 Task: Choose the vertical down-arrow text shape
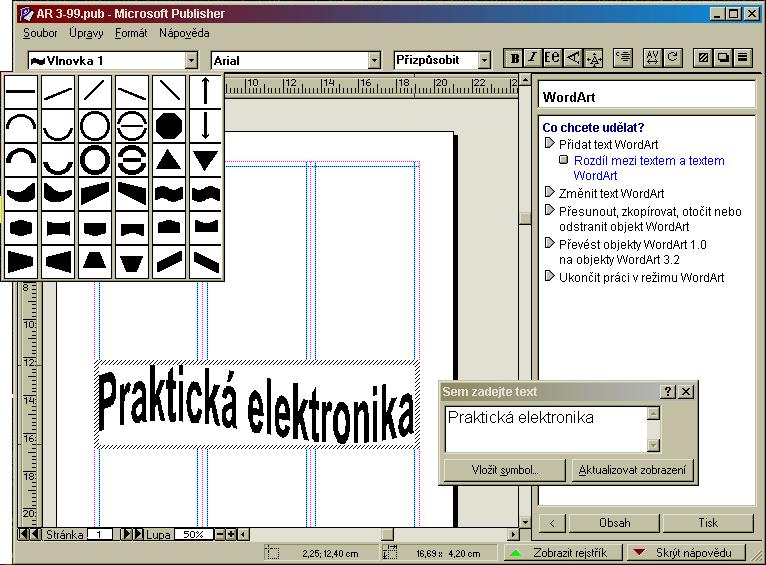pyautogui.click(x=205, y=125)
